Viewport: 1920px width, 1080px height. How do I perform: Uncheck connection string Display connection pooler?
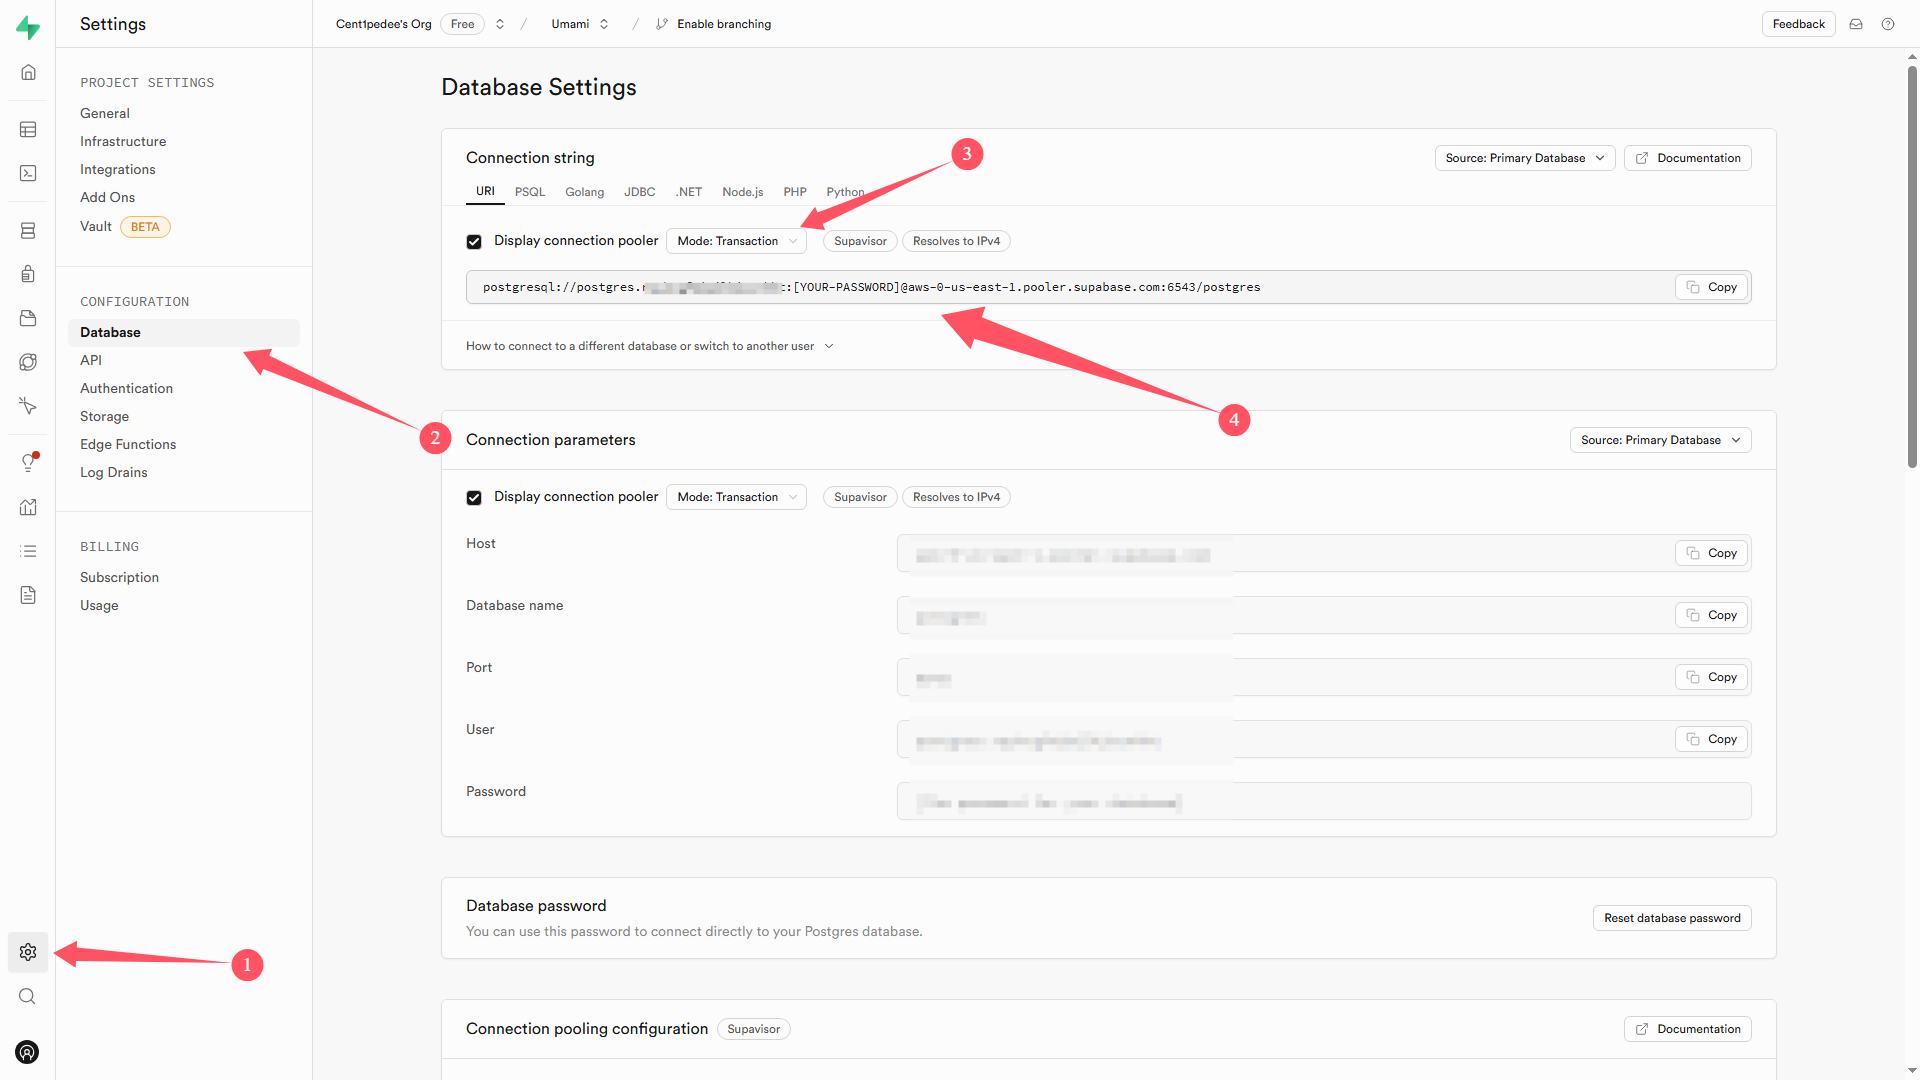pyautogui.click(x=474, y=242)
